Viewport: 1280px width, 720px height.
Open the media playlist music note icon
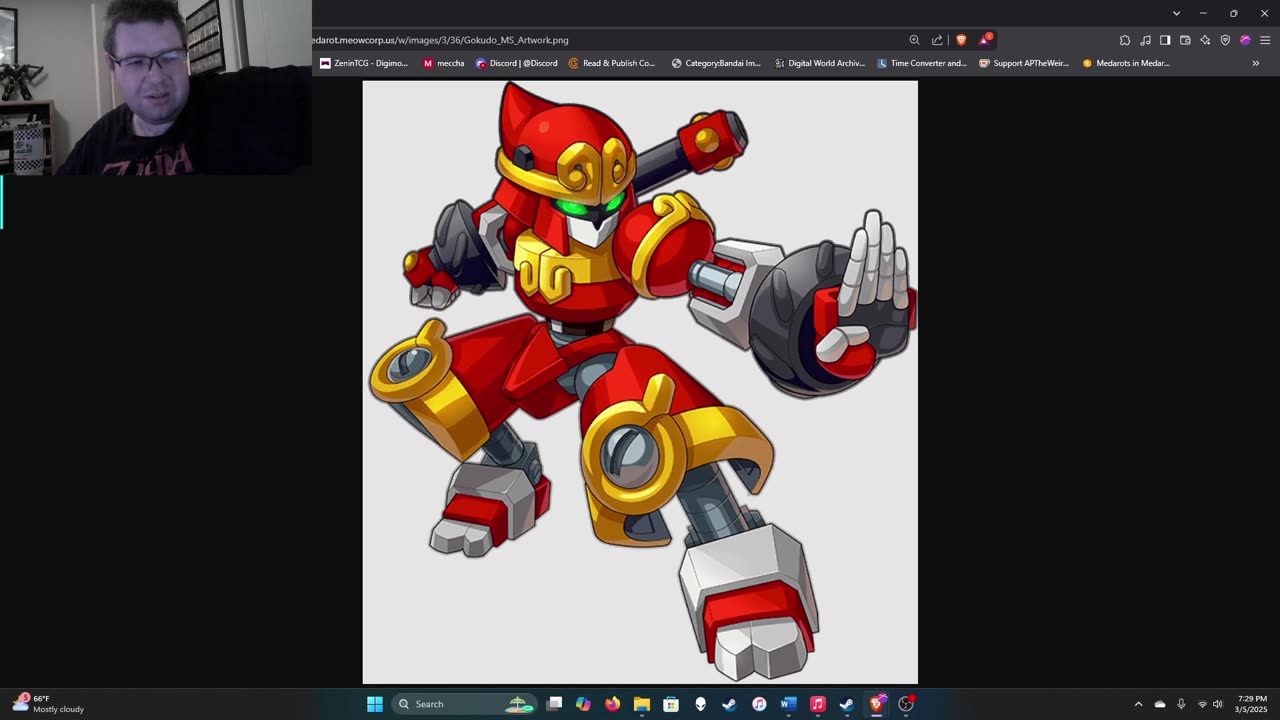tap(1145, 40)
